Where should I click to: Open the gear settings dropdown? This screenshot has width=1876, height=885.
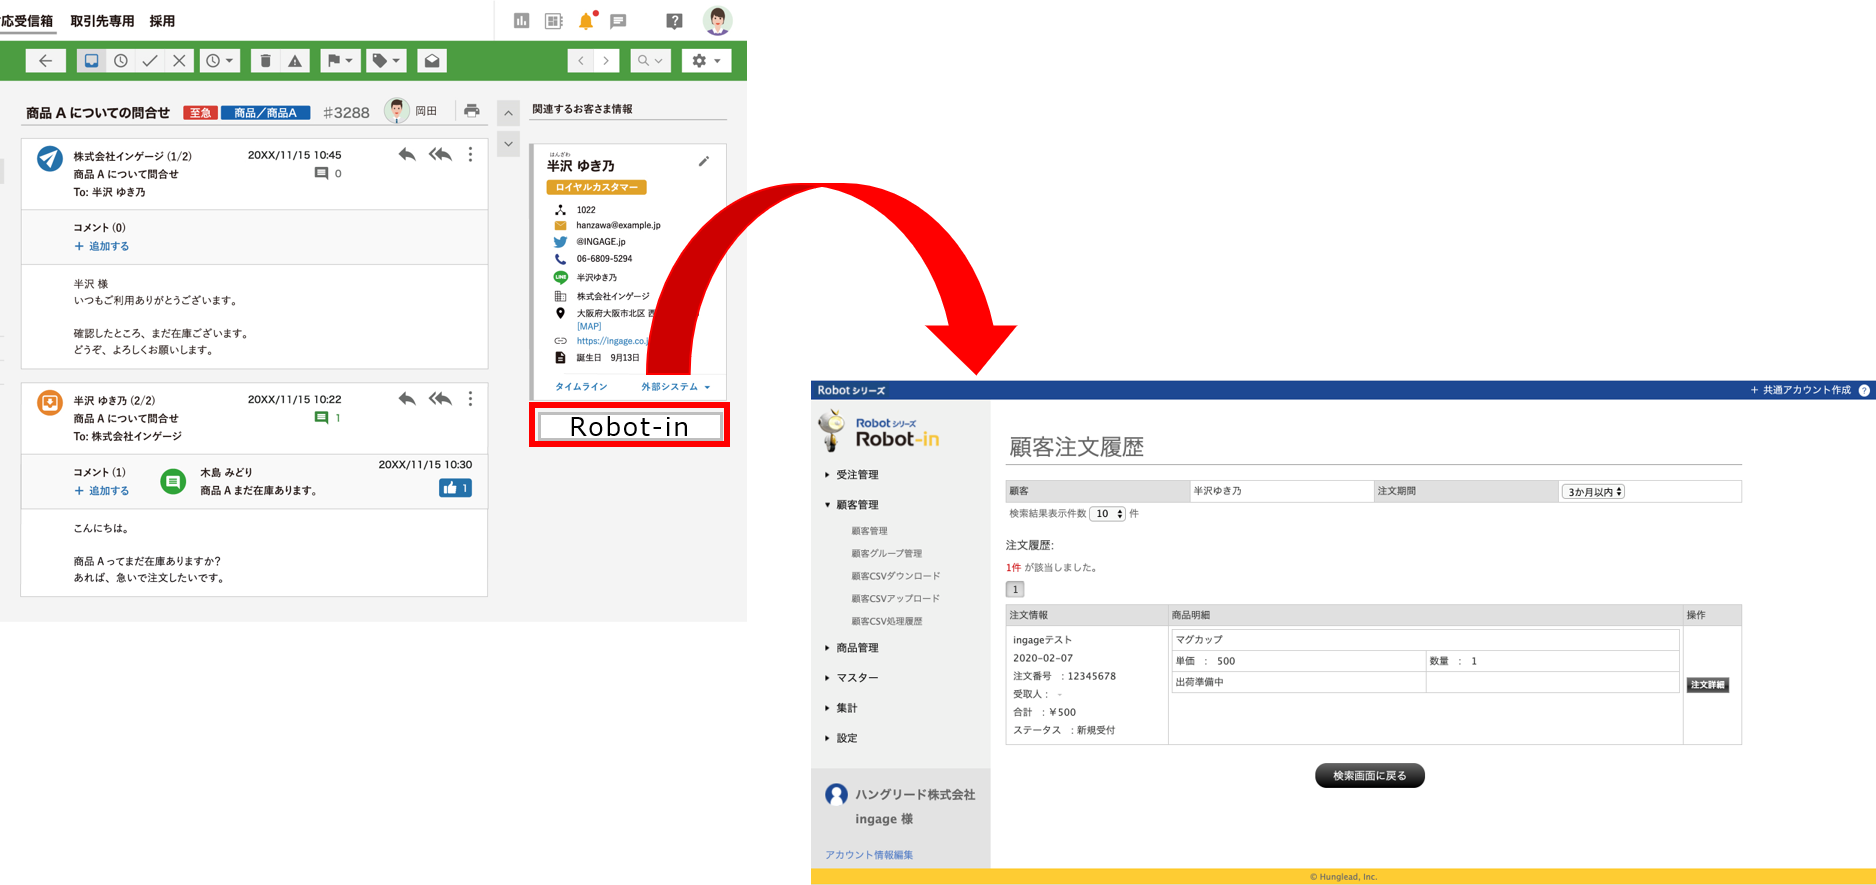[x=706, y=61]
